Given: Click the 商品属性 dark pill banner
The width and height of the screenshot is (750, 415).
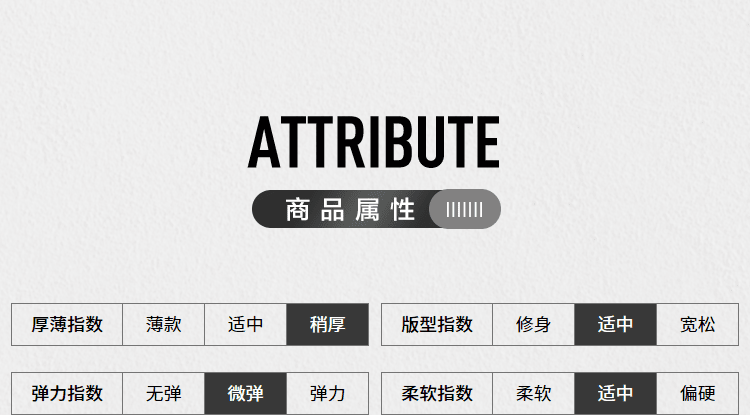Looking at the screenshot, I should pos(376,209).
